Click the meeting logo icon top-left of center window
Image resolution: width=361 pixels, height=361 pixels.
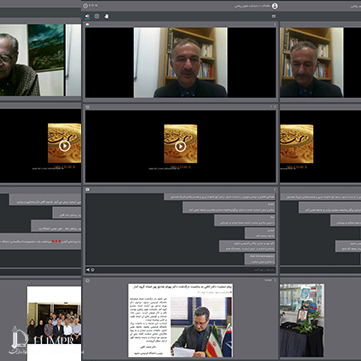pyautogui.click(x=85, y=6)
